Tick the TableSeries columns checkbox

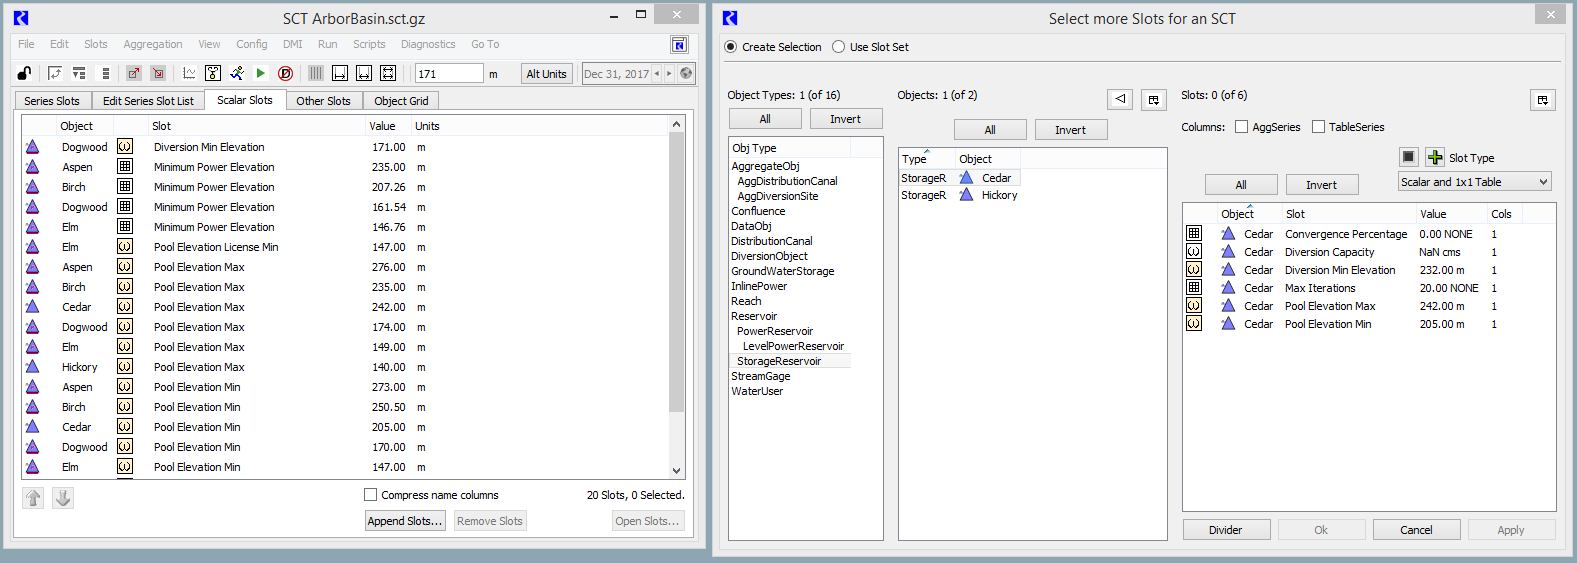pyautogui.click(x=1318, y=127)
